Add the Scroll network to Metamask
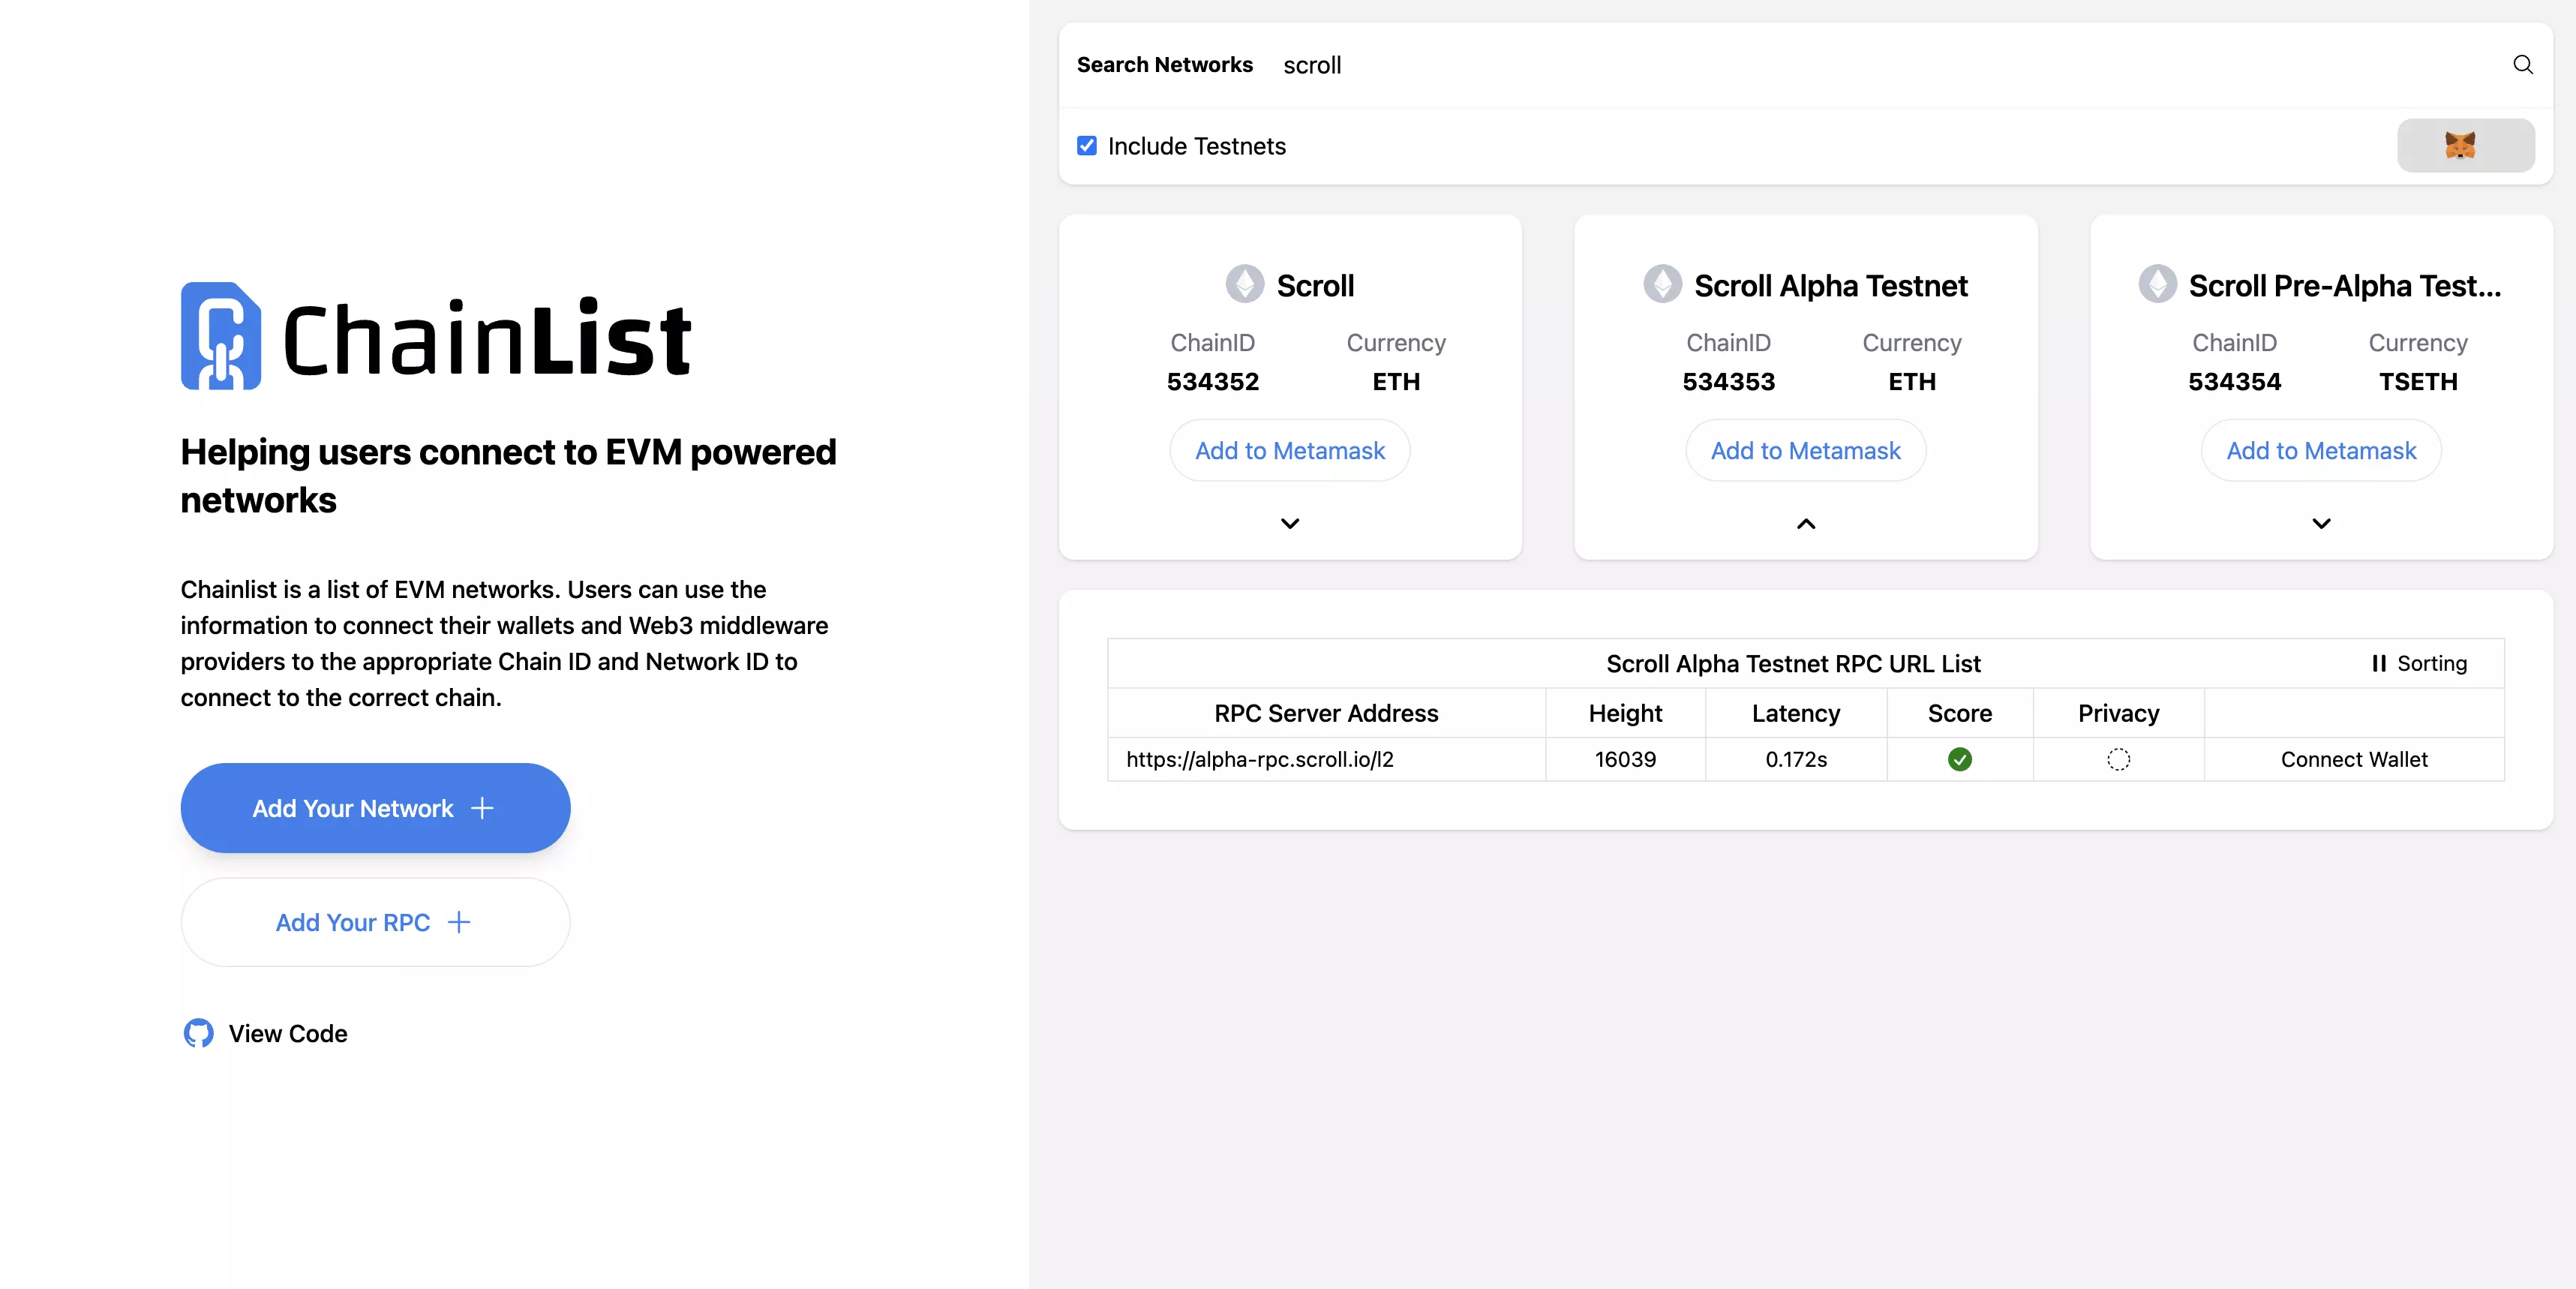Image resolution: width=2576 pixels, height=1289 pixels. [1290, 451]
